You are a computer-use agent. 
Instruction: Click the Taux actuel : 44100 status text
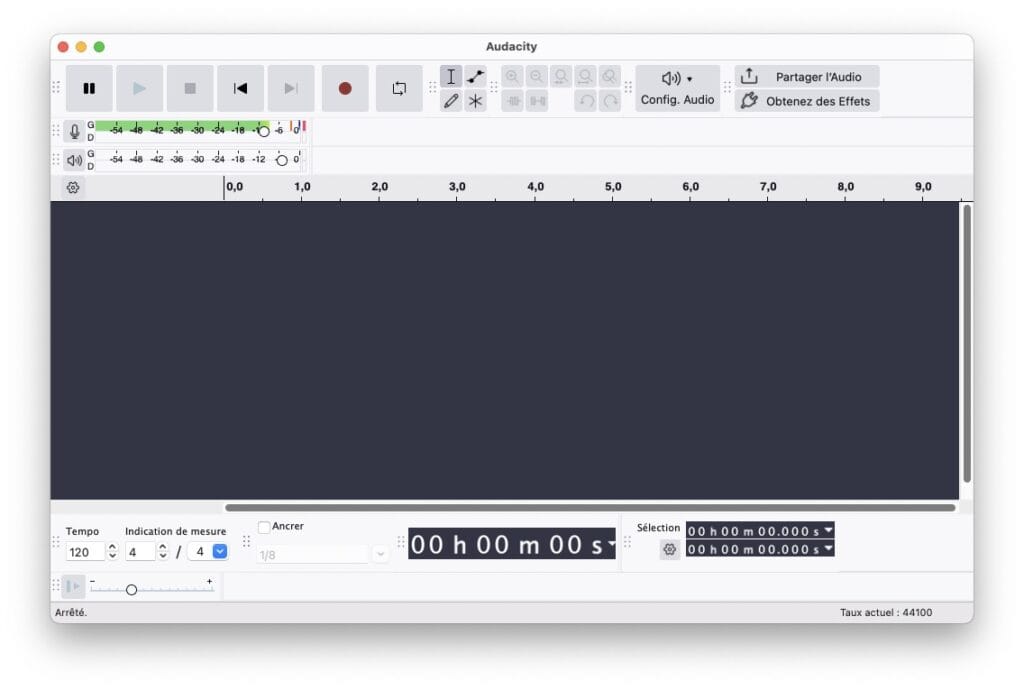click(886, 612)
